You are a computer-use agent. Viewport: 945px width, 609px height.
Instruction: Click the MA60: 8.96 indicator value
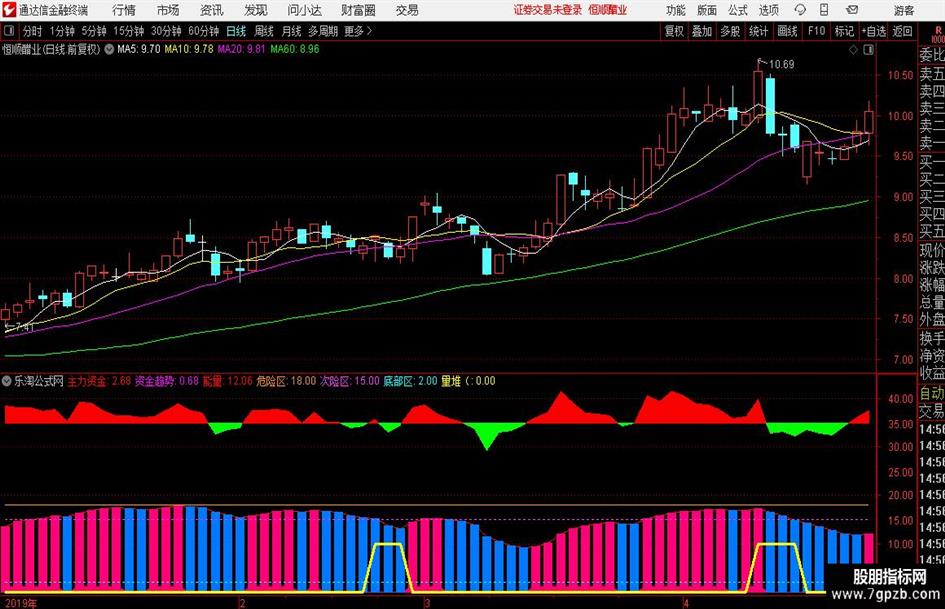295,49
